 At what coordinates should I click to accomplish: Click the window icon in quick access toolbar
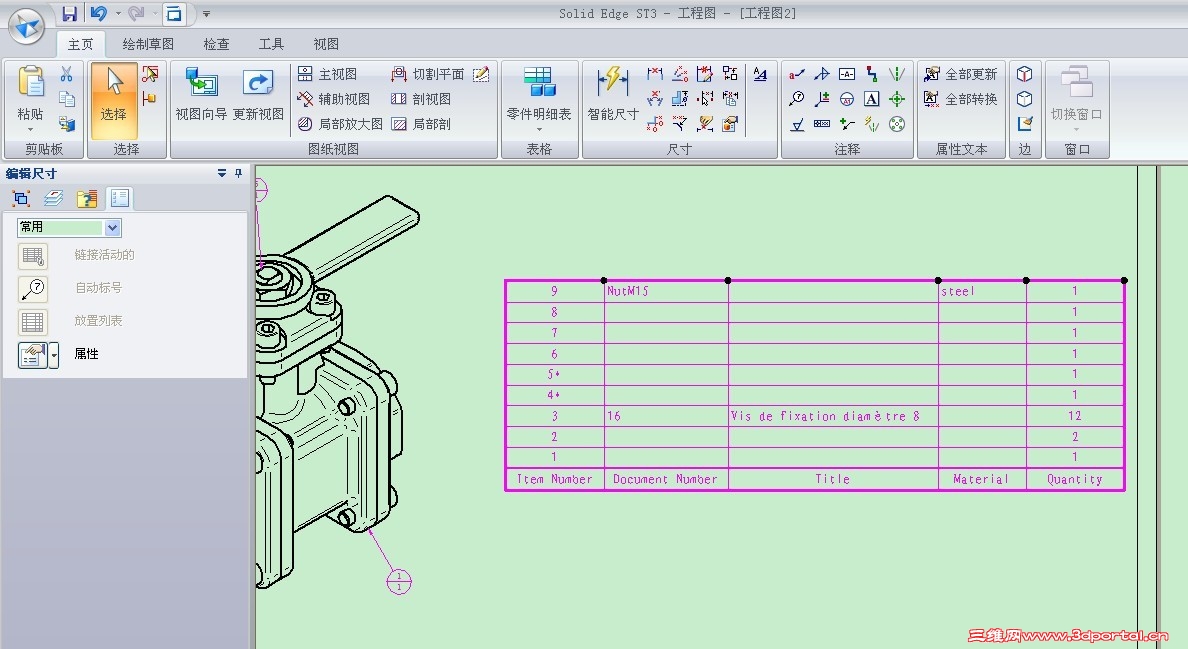coord(174,14)
